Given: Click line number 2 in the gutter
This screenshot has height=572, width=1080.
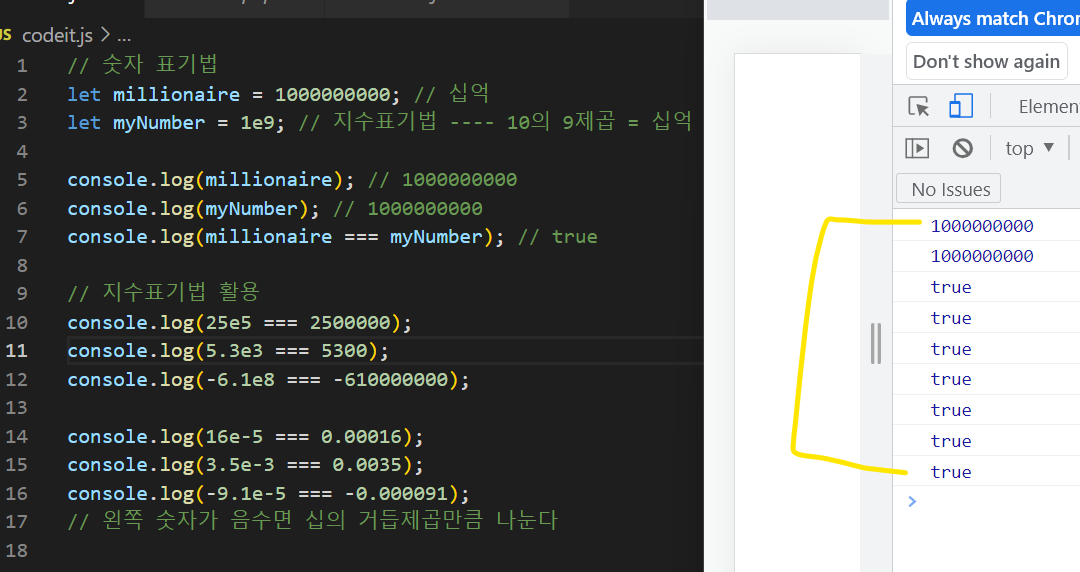Looking at the screenshot, I should (22, 94).
